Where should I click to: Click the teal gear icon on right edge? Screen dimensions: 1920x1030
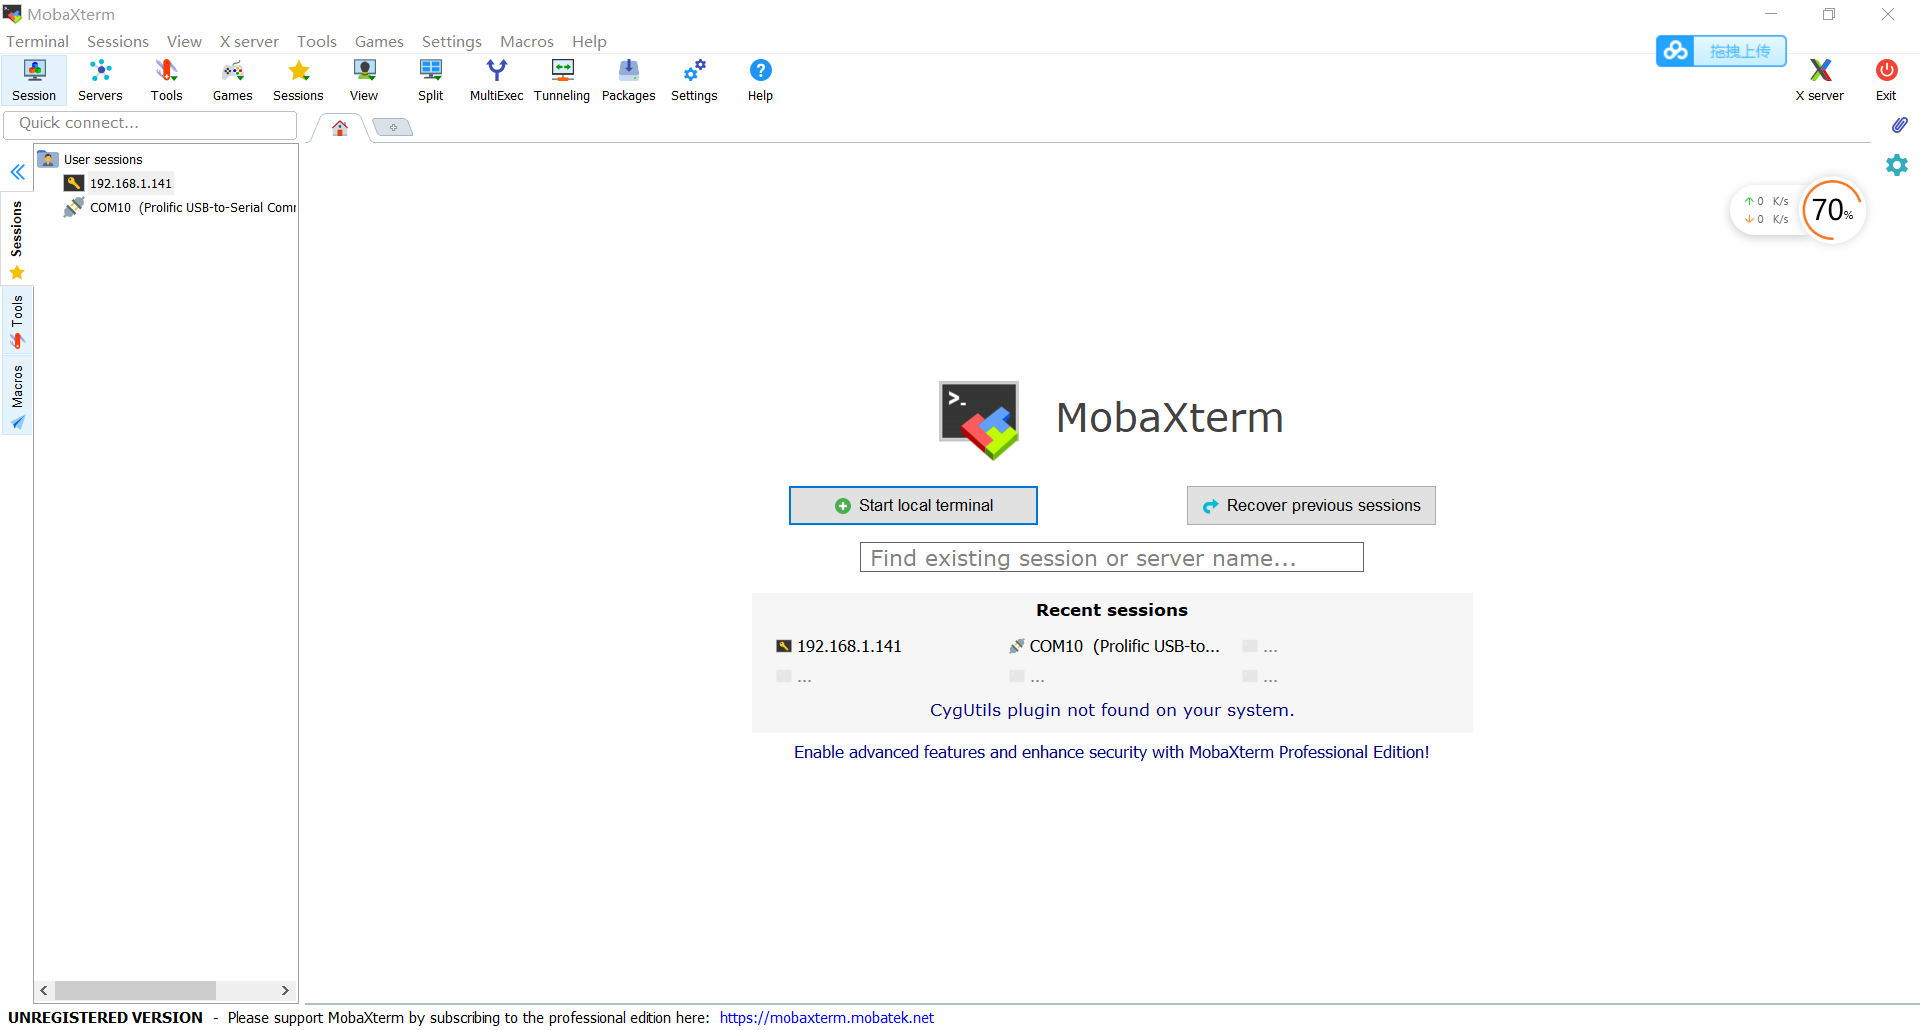click(x=1897, y=165)
